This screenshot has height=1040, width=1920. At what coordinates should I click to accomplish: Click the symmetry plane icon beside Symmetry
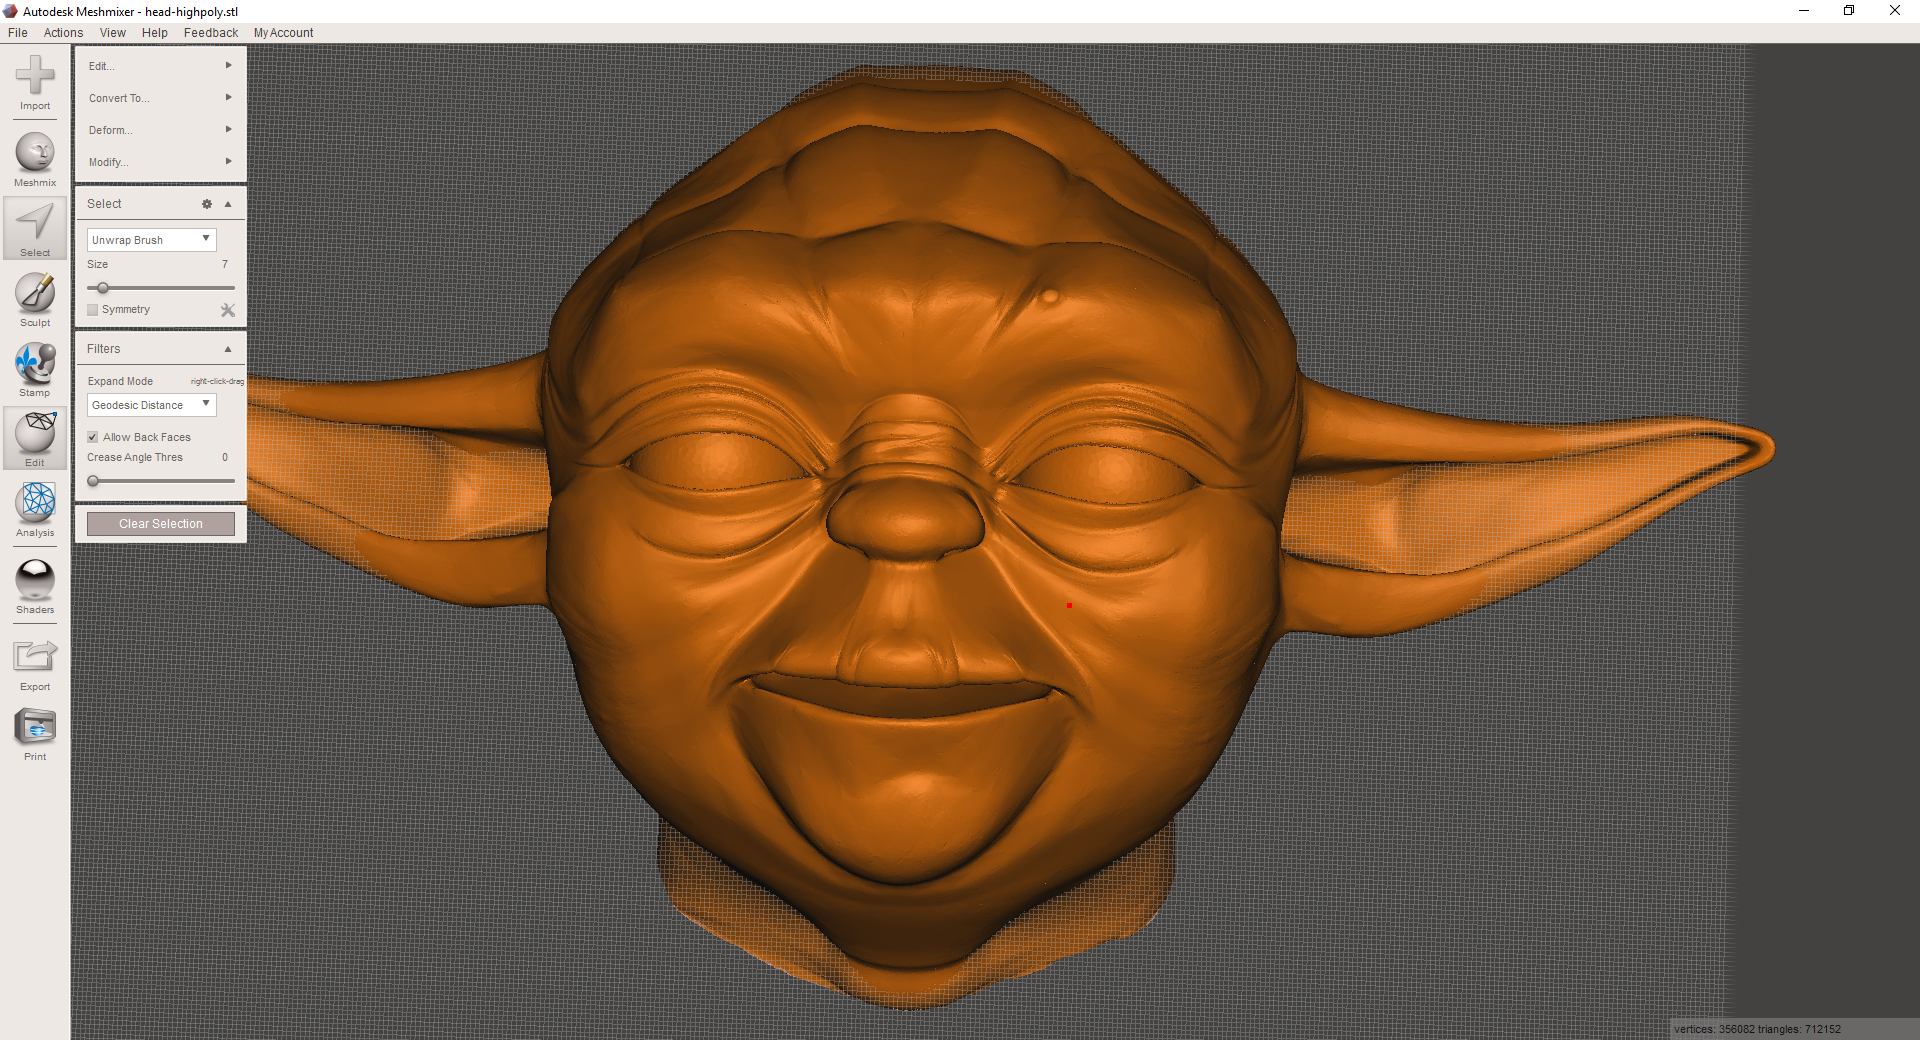[228, 310]
